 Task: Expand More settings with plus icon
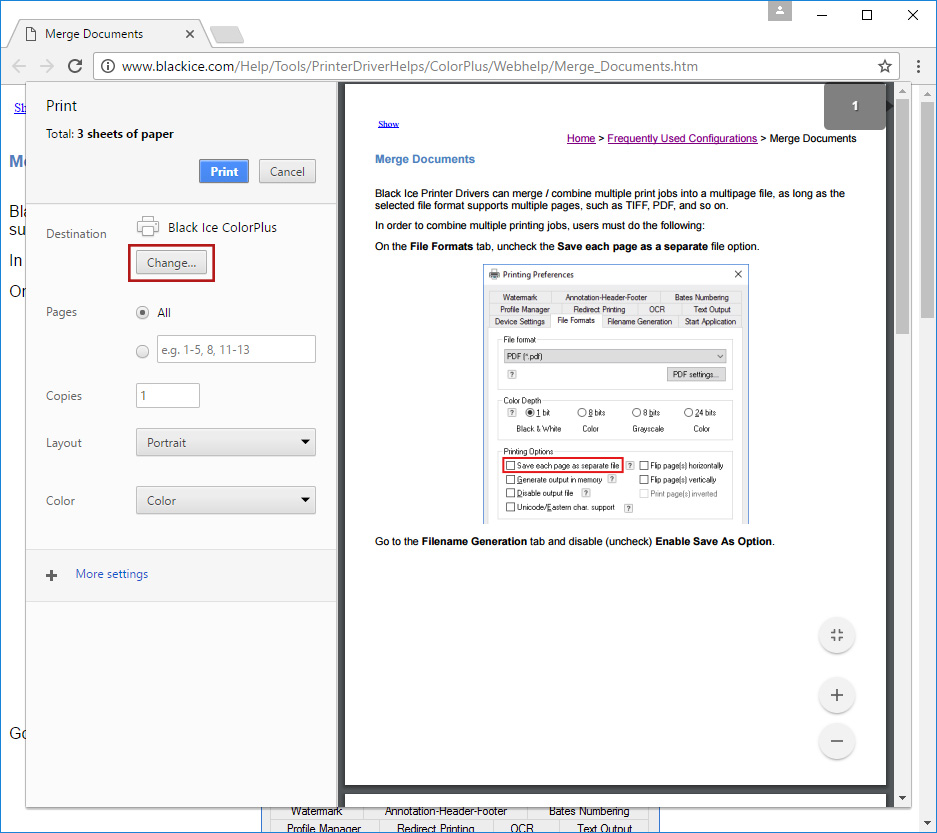(x=52, y=575)
